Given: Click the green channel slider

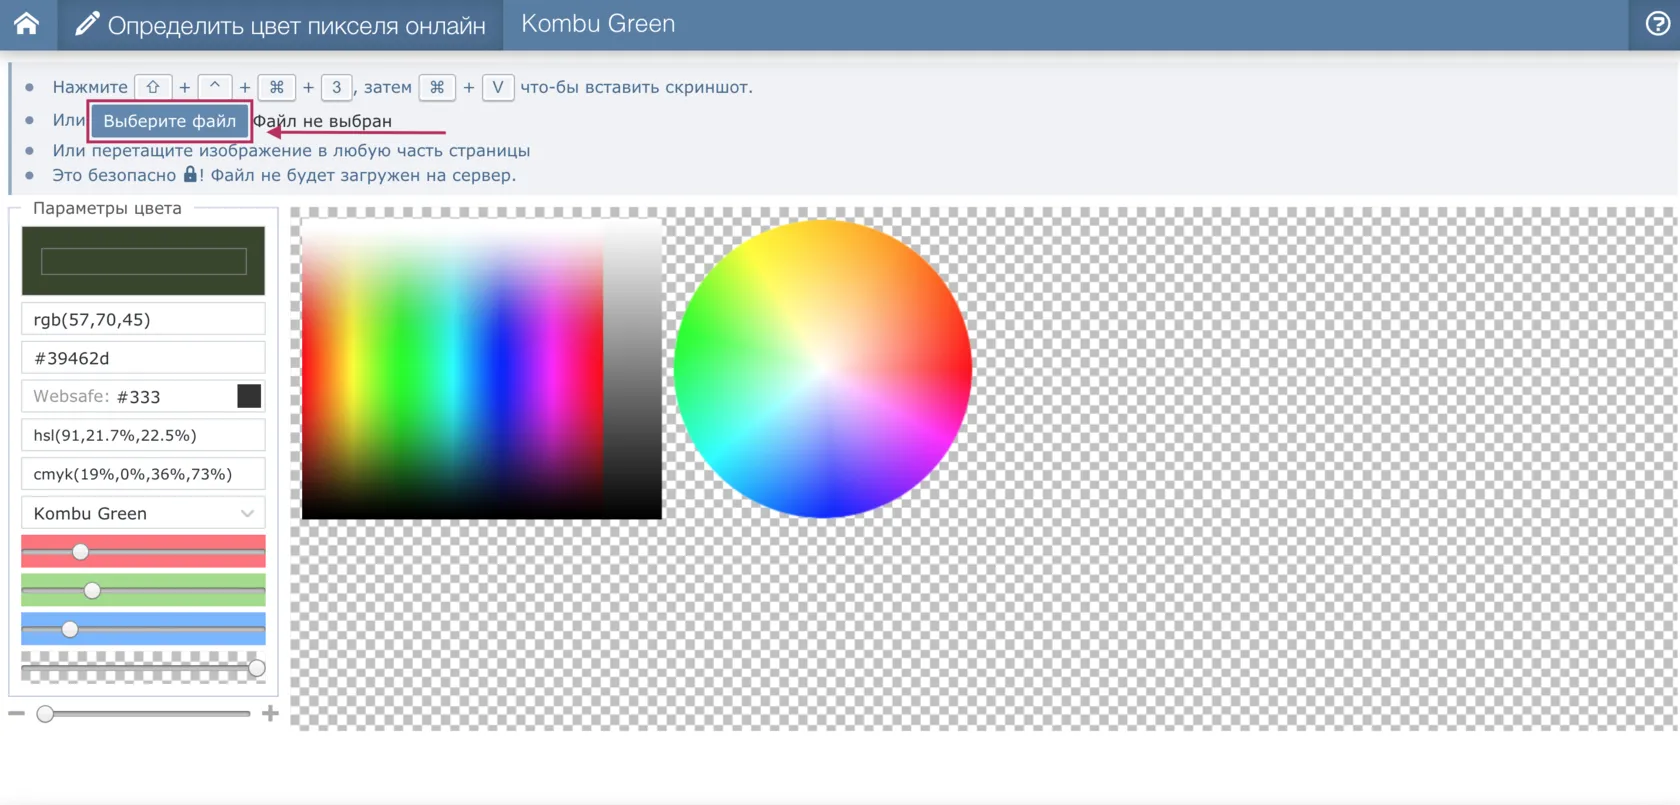Looking at the screenshot, I should click(x=143, y=590).
